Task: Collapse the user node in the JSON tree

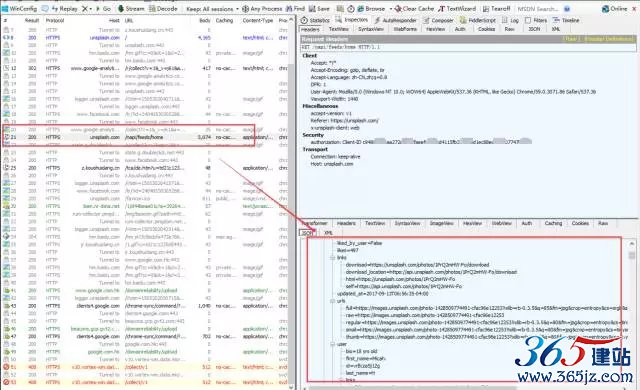Action: [x=332, y=344]
